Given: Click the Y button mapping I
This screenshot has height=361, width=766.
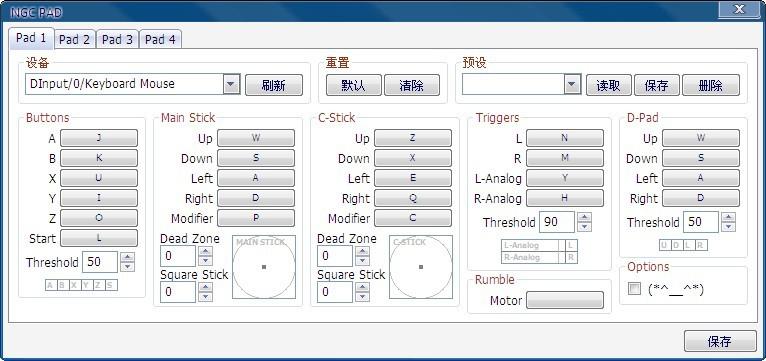Looking at the screenshot, I should 99,198.
